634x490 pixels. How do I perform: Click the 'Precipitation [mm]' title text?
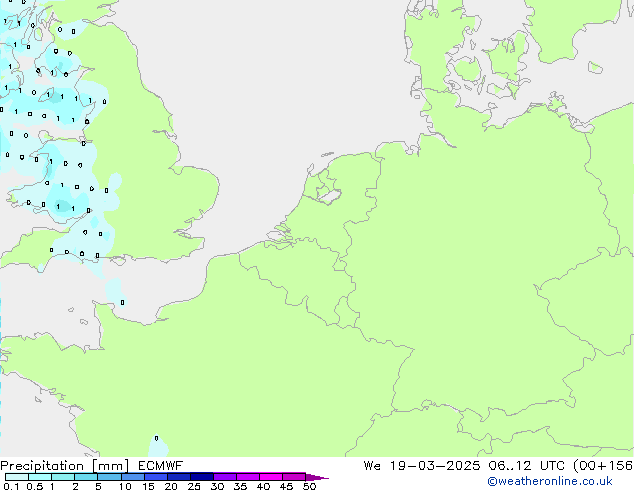point(65,466)
